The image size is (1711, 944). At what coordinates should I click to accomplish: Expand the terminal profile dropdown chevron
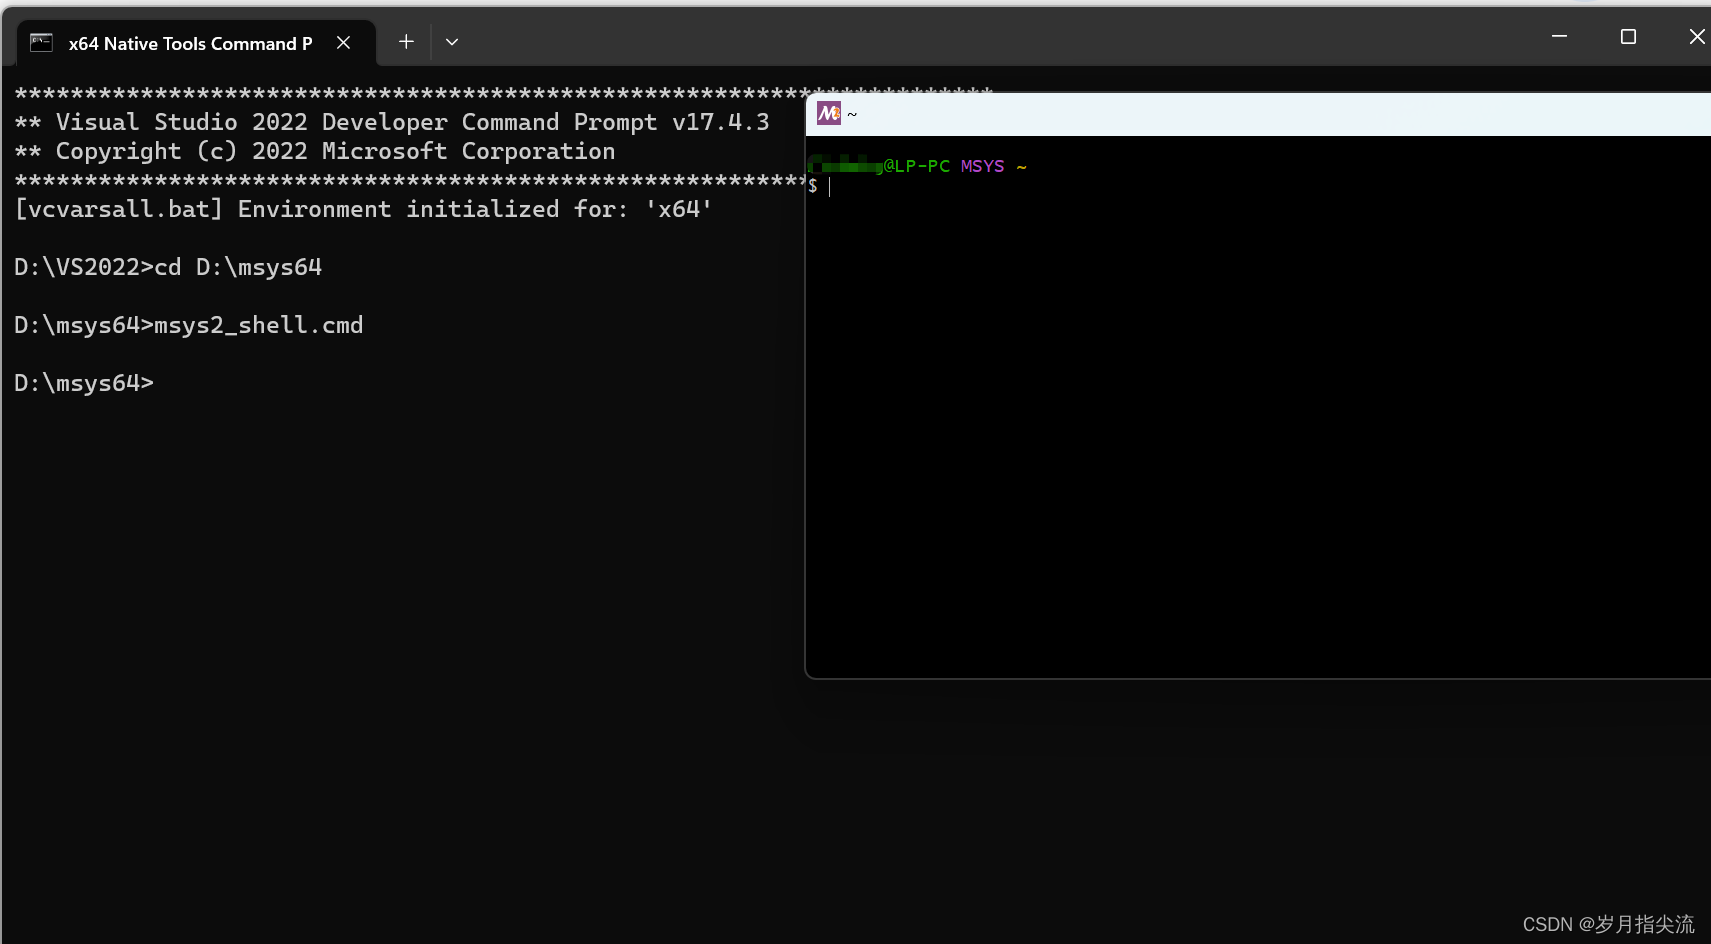(x=452, y=42)
